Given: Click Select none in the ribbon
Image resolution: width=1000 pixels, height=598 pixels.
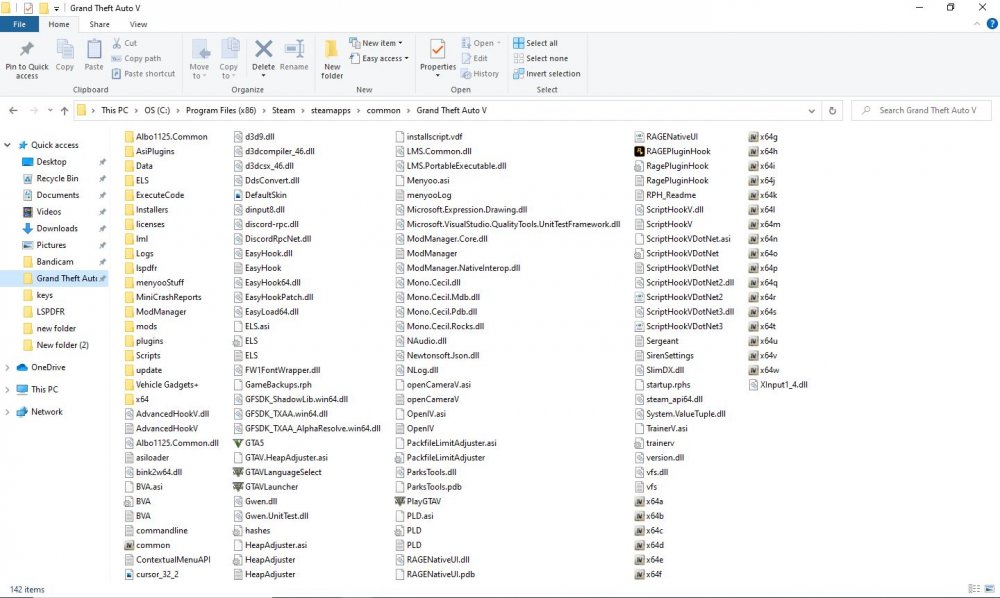Looking at the screenshot, I should click(x=540, y=58).
